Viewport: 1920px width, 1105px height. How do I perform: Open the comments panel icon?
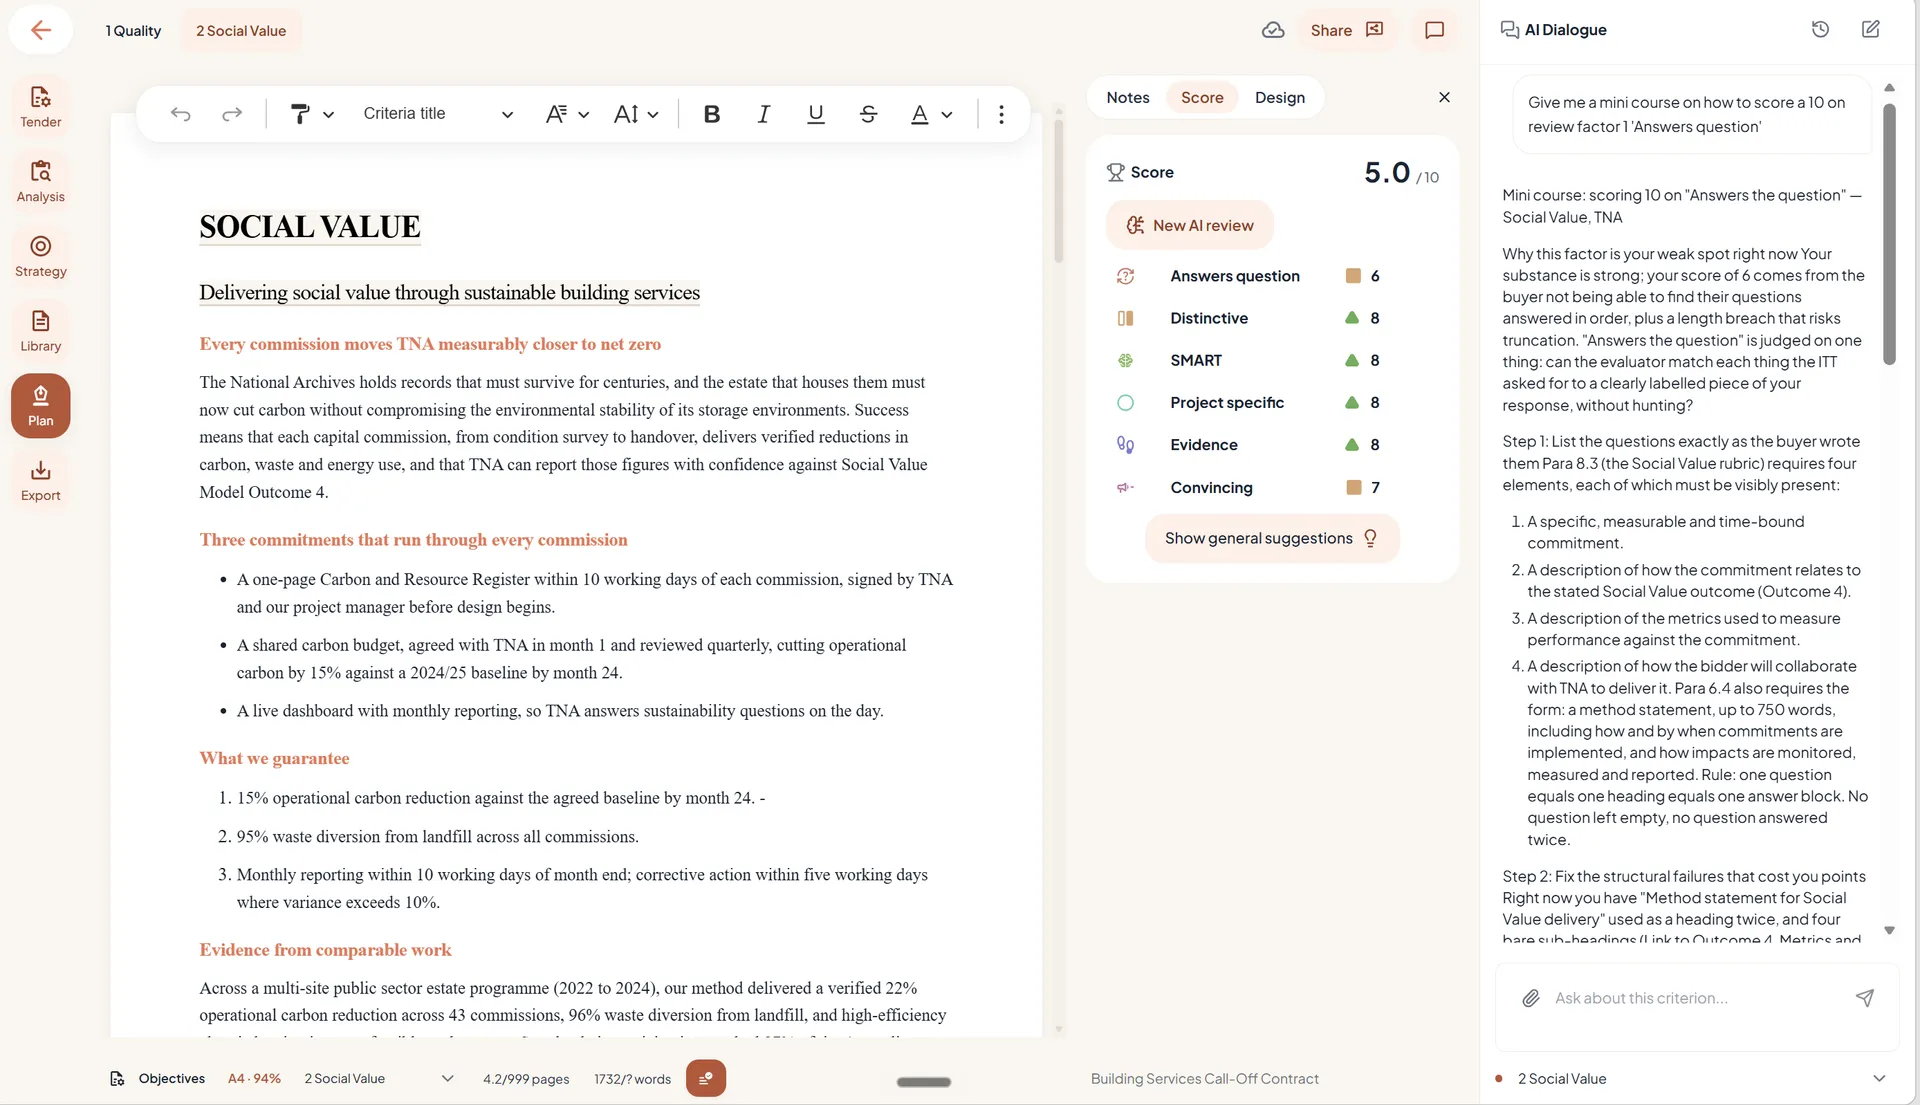1434,30
